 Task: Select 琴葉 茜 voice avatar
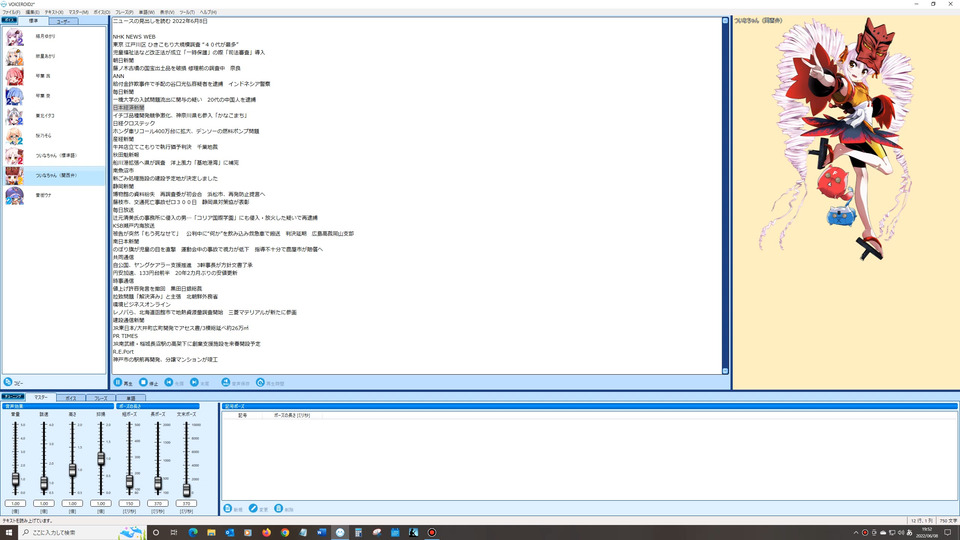[14, 77]
